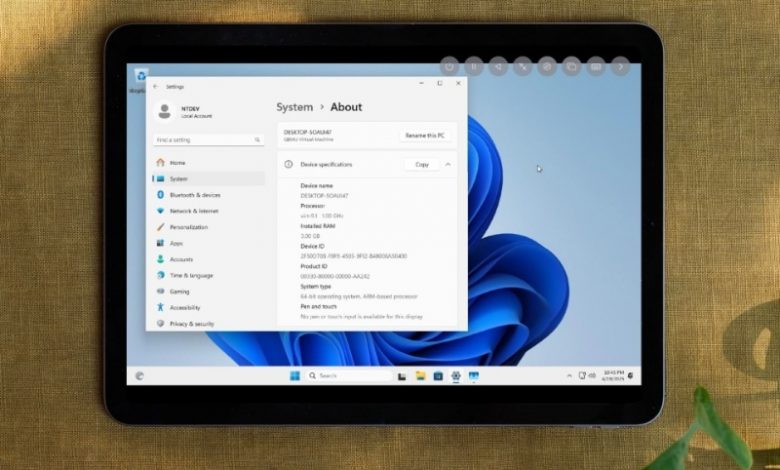The width and height of the screenshot is (780, 470).
Task: Click the UTM restart triangle icon
Action: coord(498,67)
